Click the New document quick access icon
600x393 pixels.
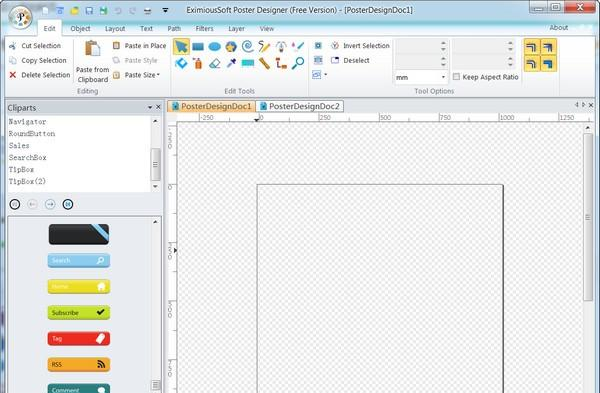[x=45, y=11]
